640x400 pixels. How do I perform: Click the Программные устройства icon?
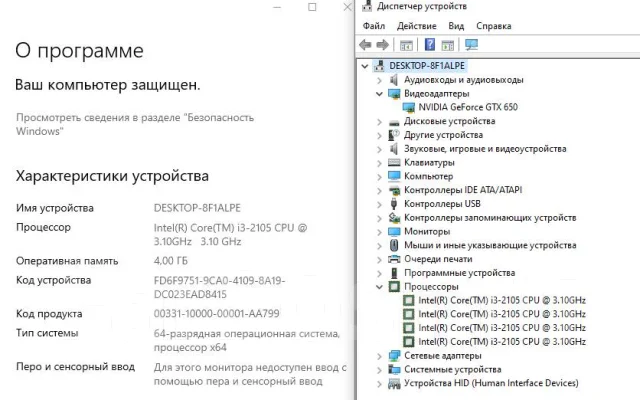tap(394, 273)
